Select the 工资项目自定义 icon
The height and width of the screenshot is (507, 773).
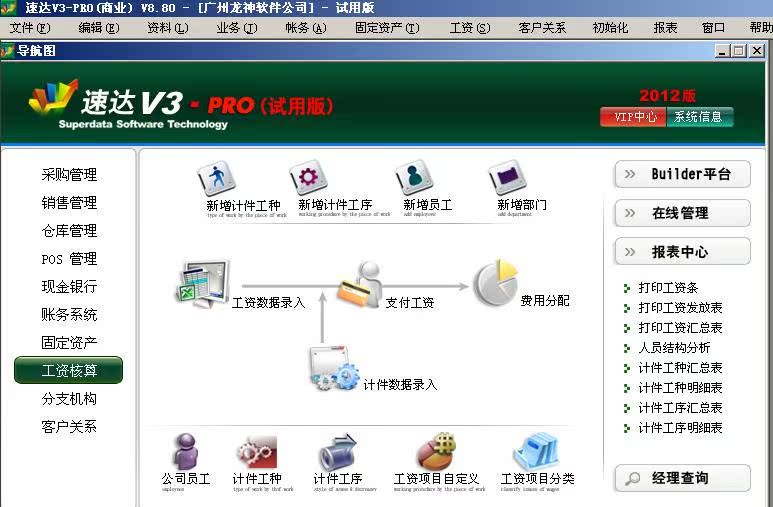[436, 452]
